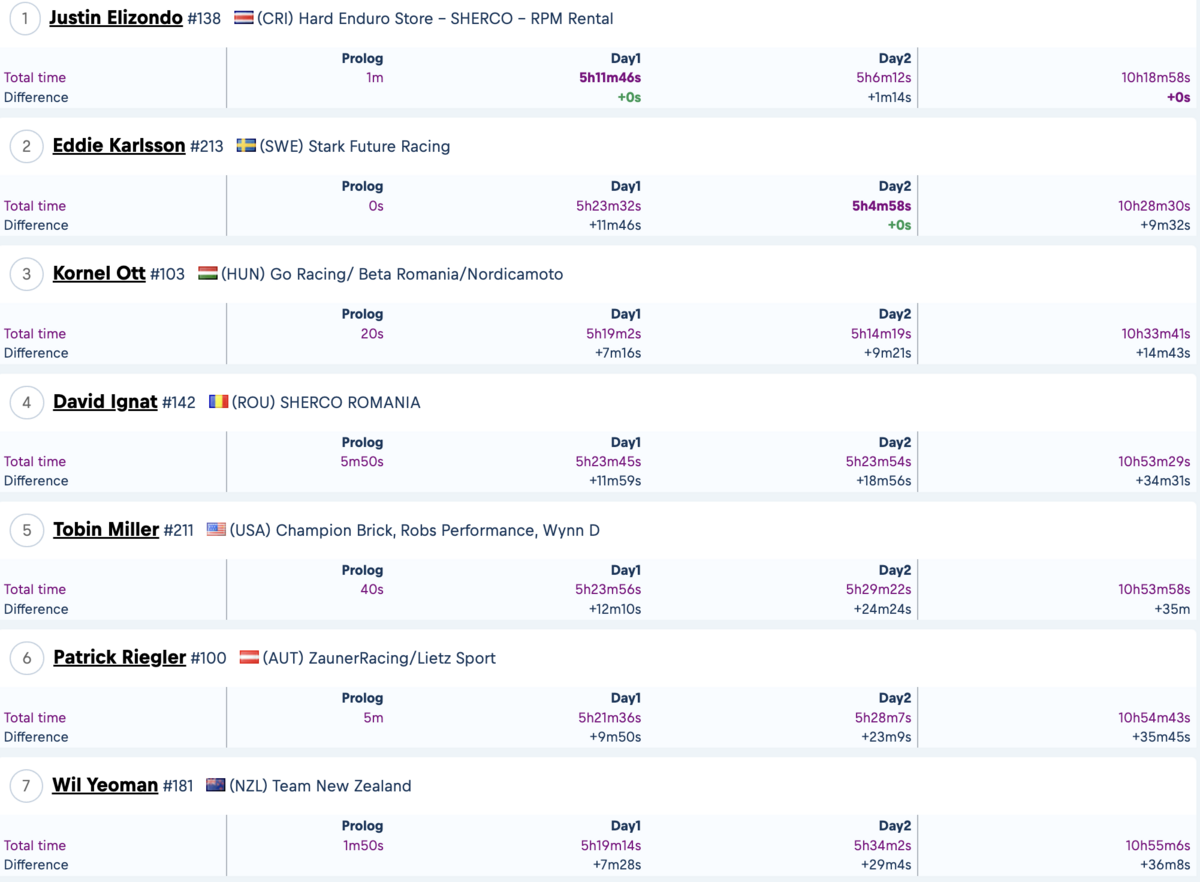Open Tobin Miller's rider profile
This screenshot has height=882, width=1200.
point(106,530)
